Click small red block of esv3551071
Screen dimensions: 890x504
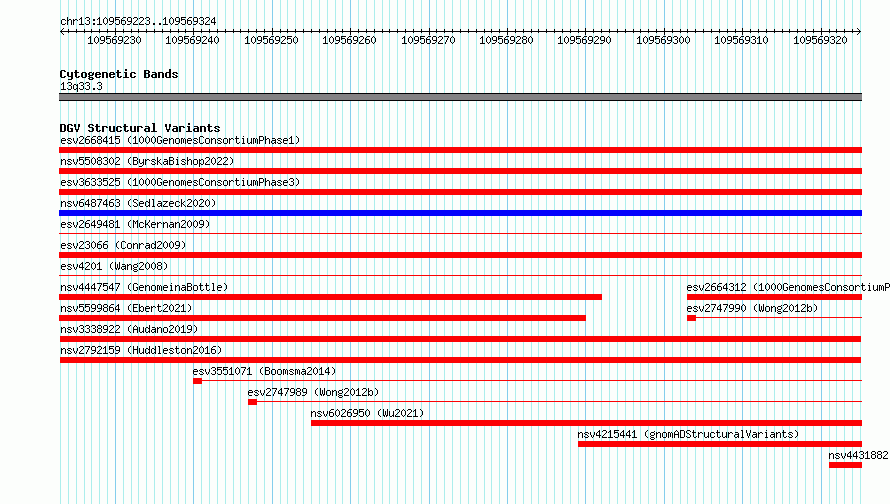(x=198, y=381)
